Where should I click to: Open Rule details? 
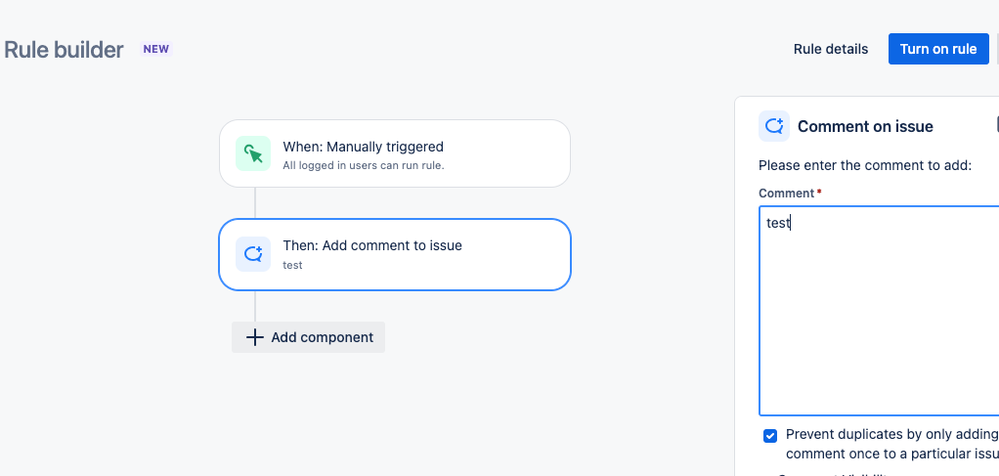click(x=831, y=49)
